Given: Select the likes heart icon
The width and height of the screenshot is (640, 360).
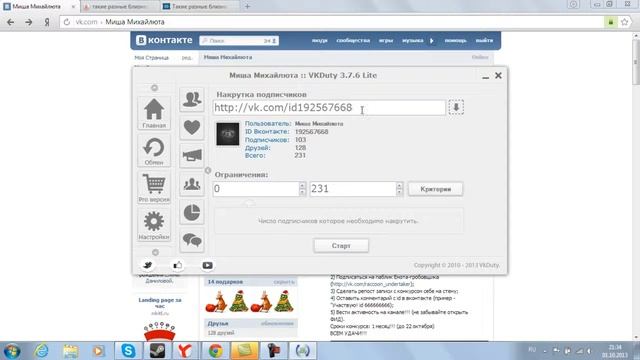Looking at the screenshot, I should [192, 127].
